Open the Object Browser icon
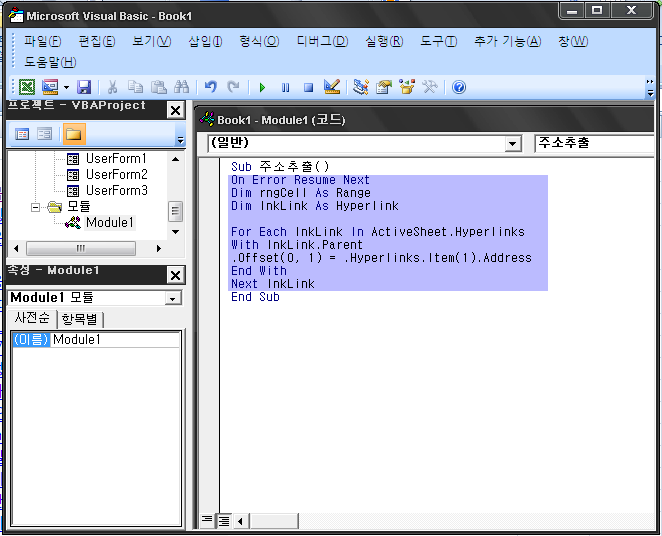The width and height of the screenshot is (662, 536). coord(407,87)
